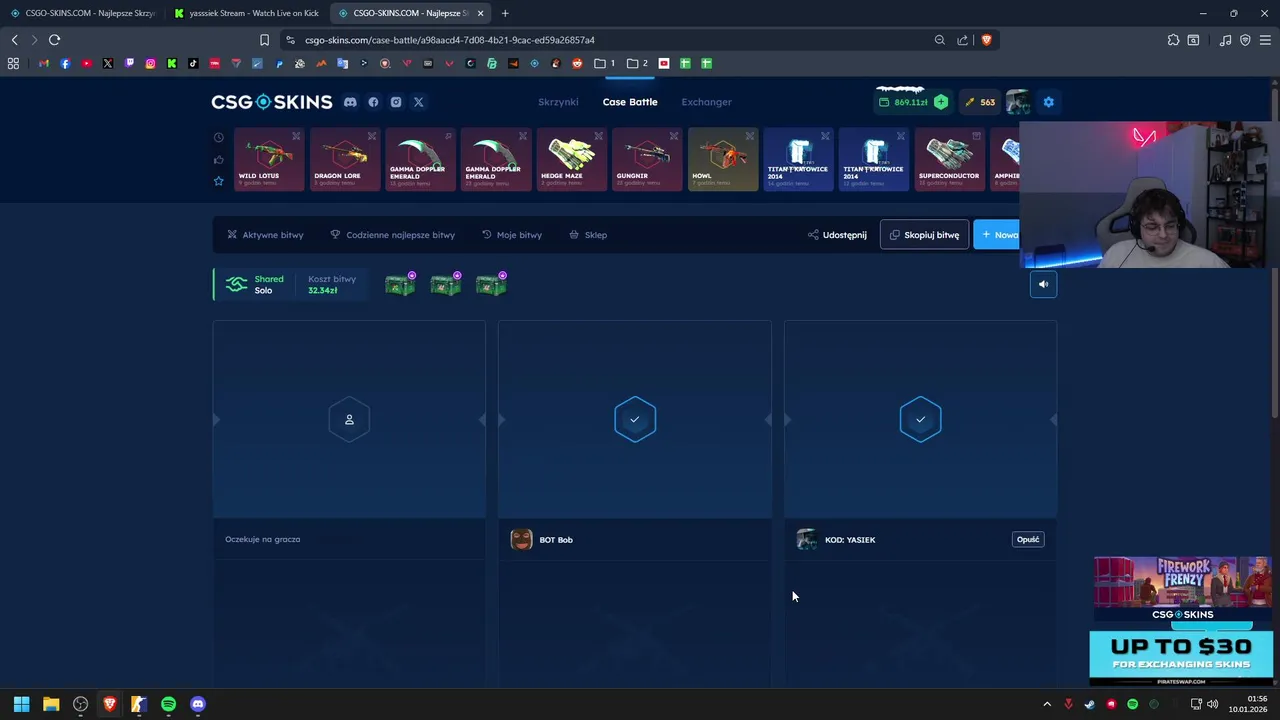Click the Udostępnij share button
This screenshot has height=720, width=1280.
[x=837, y=235]
